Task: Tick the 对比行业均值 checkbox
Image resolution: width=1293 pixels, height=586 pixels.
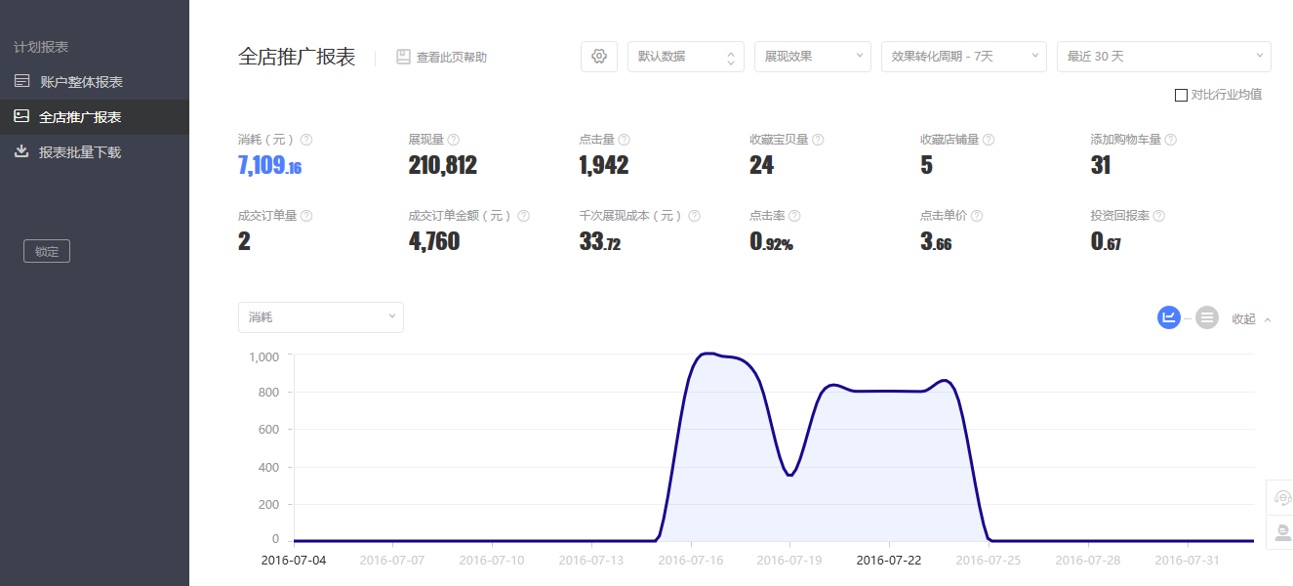Action: pyautogui.click(x=1181, y=95)
